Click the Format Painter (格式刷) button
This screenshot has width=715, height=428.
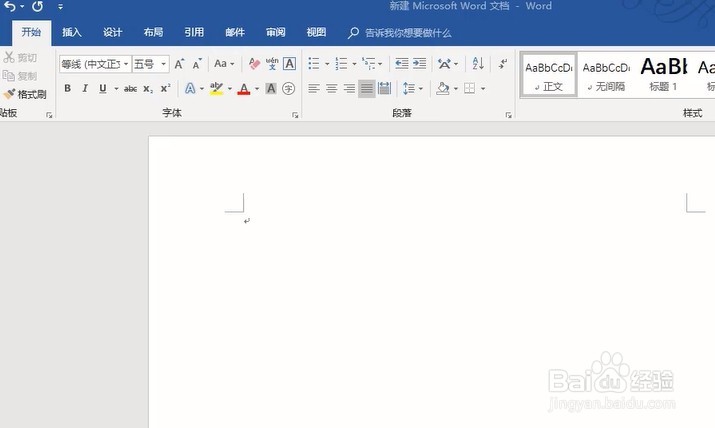coord(25,94)
